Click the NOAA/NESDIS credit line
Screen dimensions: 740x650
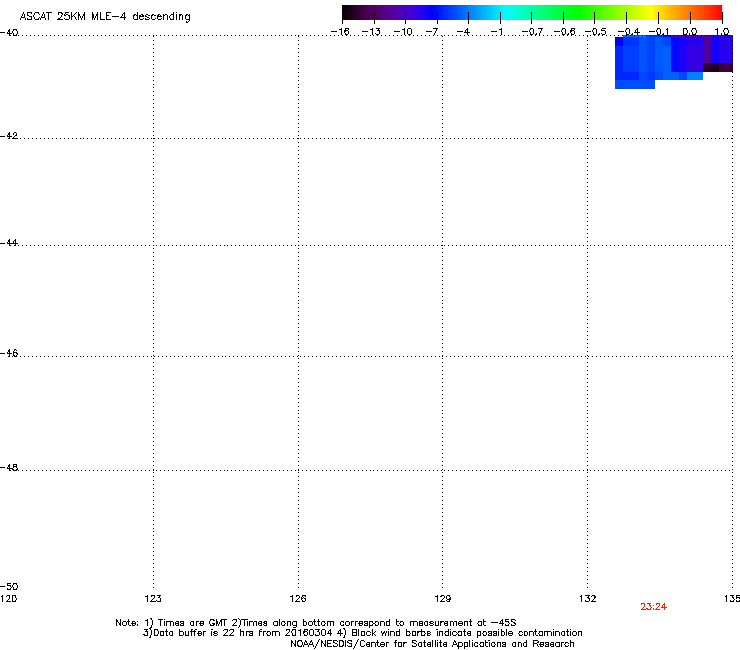pos(432,644)
